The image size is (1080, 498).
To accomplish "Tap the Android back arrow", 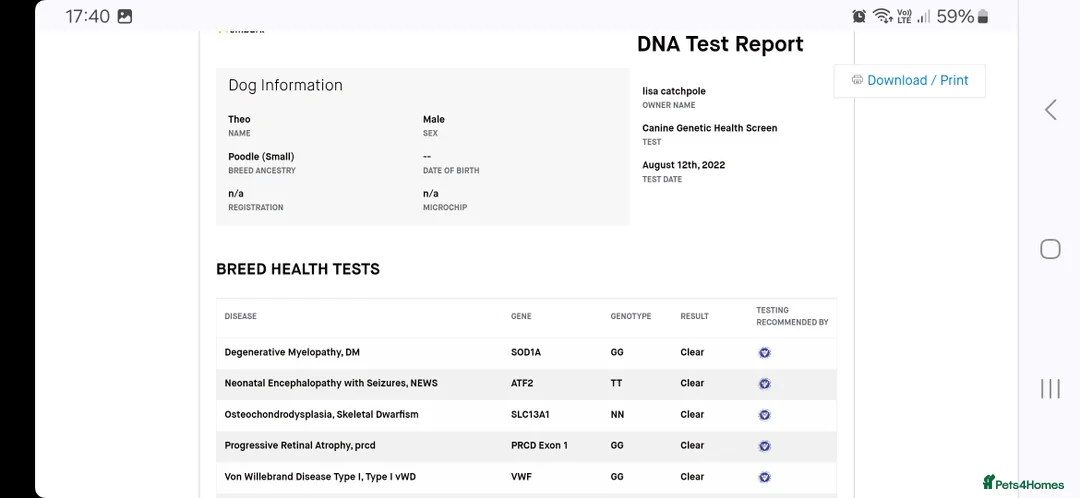I will (1050, 110).
